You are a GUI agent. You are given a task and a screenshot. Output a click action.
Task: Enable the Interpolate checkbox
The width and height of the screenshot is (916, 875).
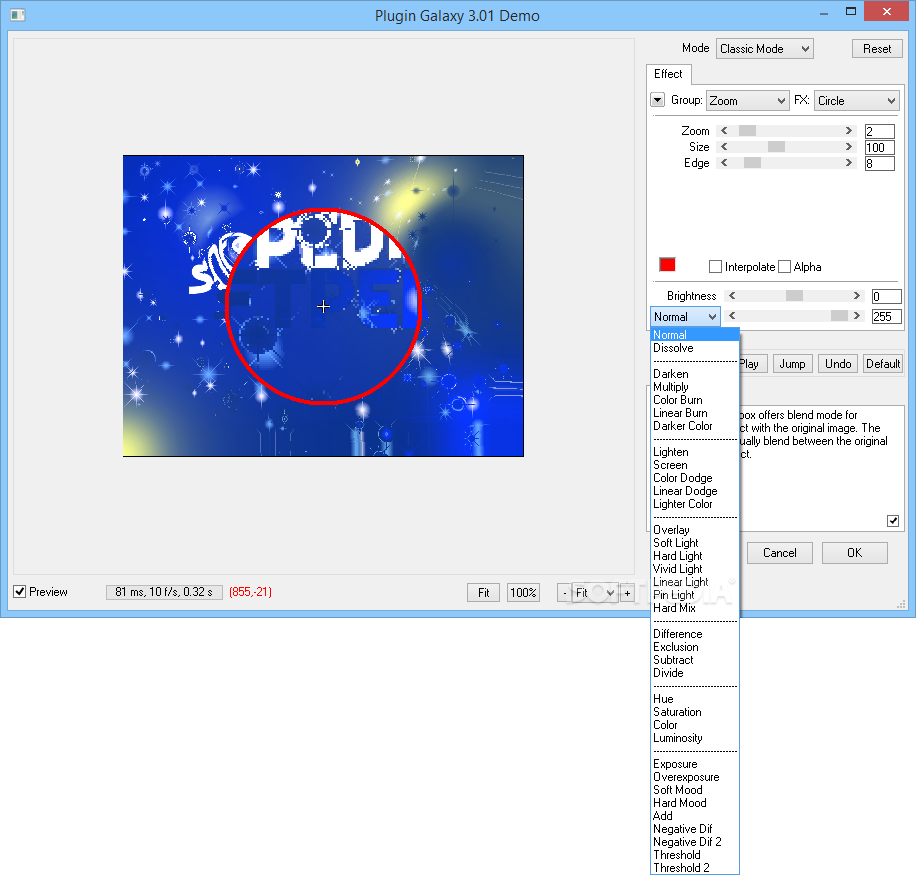pos(715,267)
